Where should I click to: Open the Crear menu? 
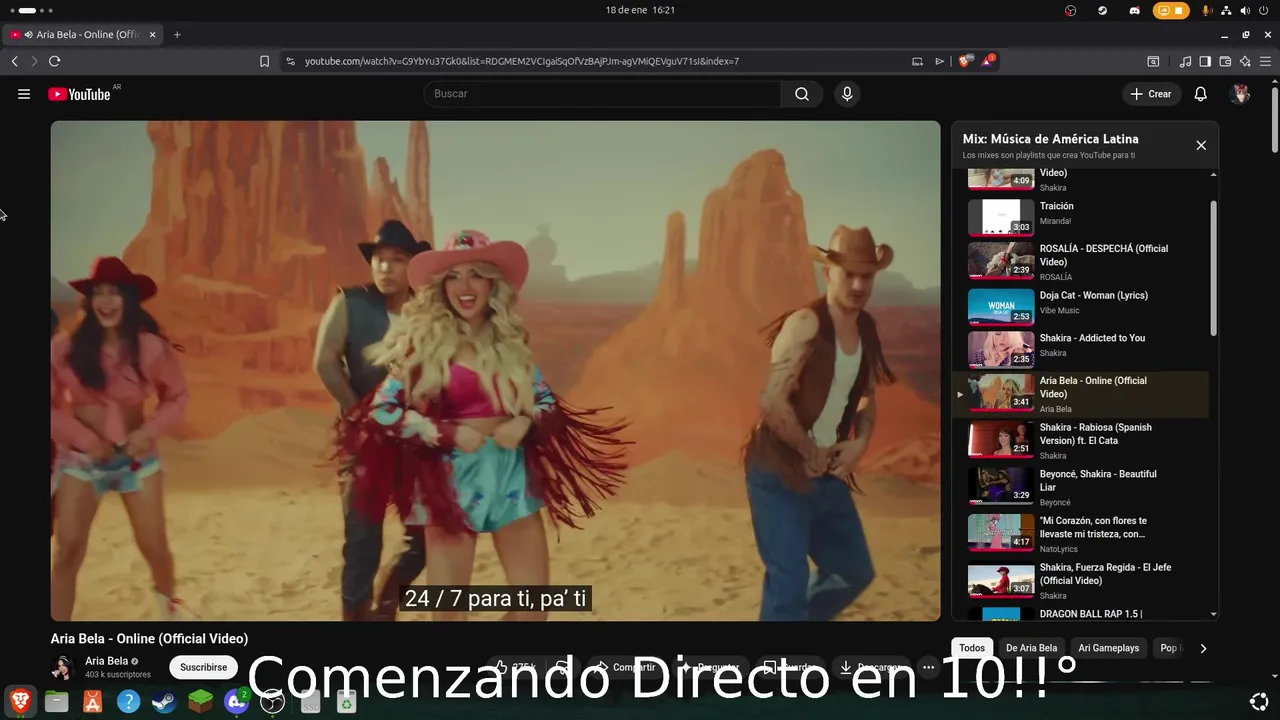(x=1151, y=94)
